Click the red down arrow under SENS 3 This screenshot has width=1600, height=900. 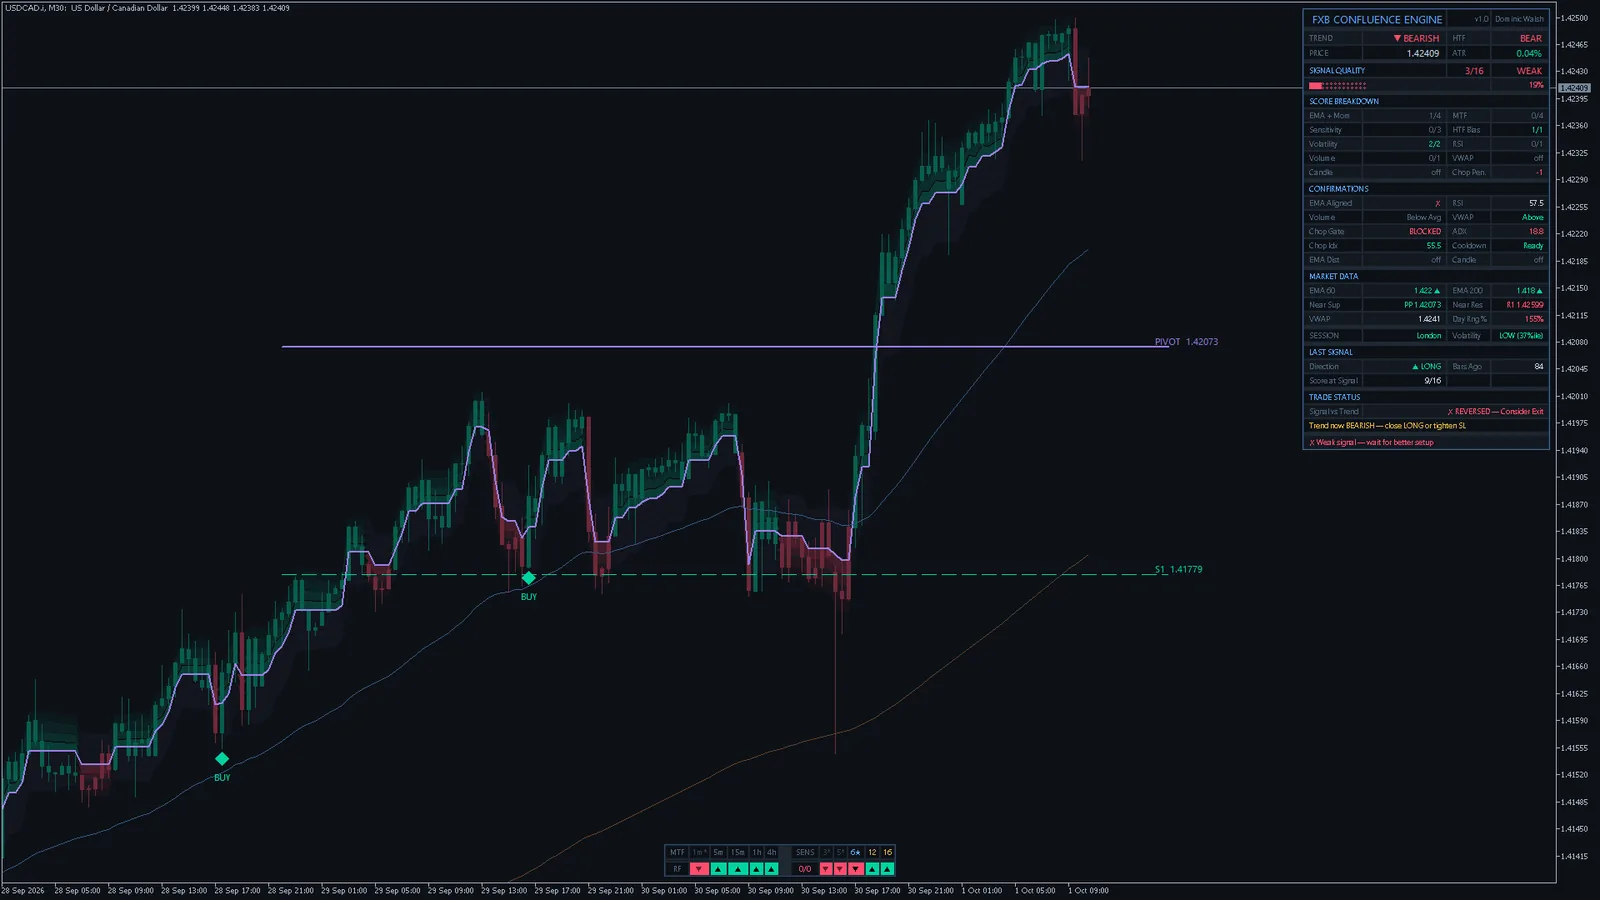826,869
